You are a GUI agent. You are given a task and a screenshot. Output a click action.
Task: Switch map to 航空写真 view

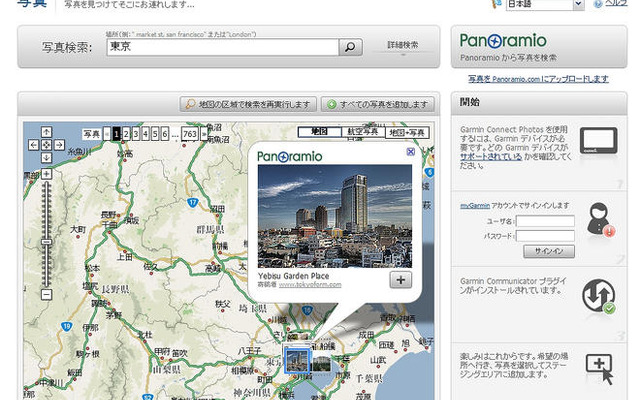(x=362, y=132)
